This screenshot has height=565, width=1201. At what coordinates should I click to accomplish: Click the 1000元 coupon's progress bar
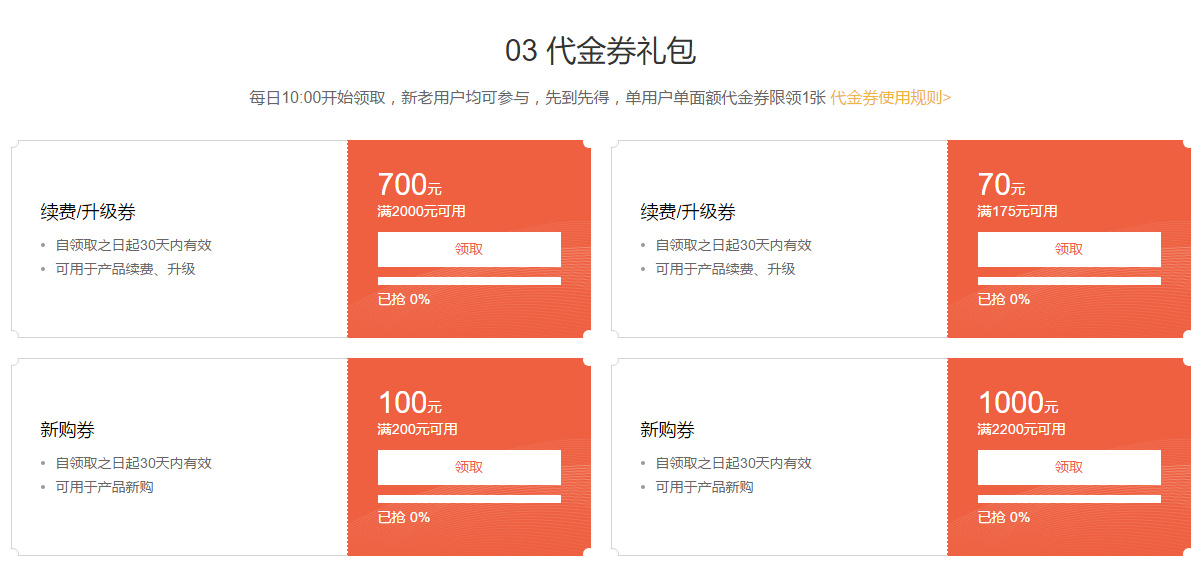coord(1069,499)
